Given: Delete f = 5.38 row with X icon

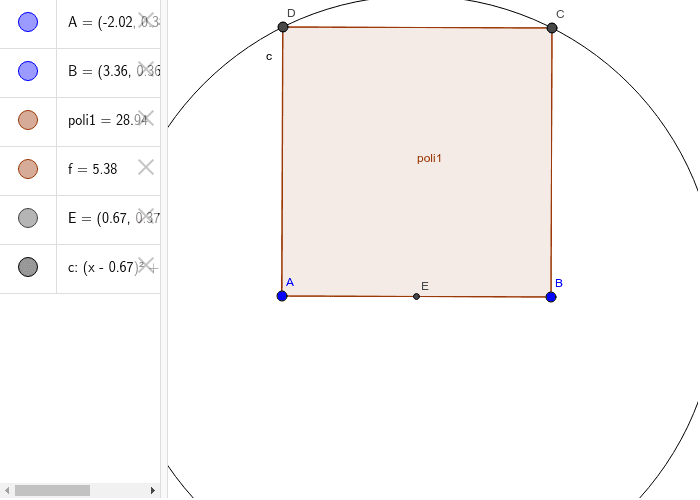Looking at the screenshot, I should 146,167.
